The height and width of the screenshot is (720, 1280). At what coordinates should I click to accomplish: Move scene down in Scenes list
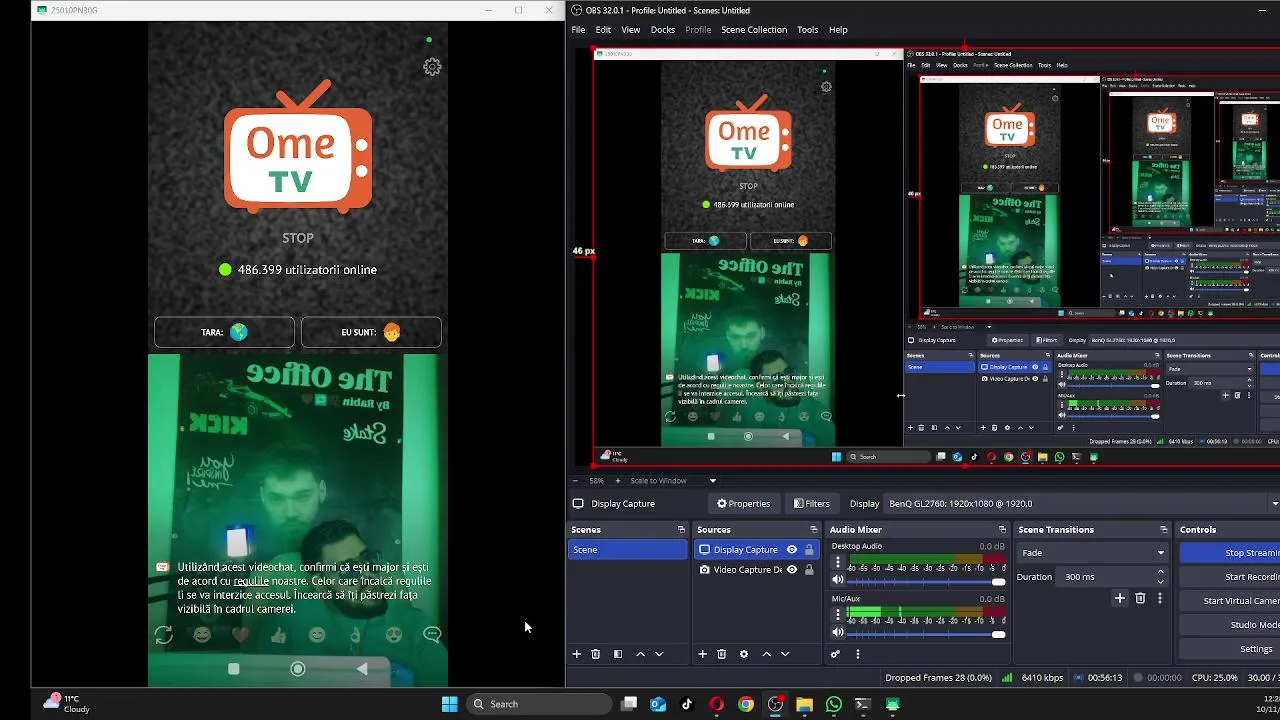[659, 654]
